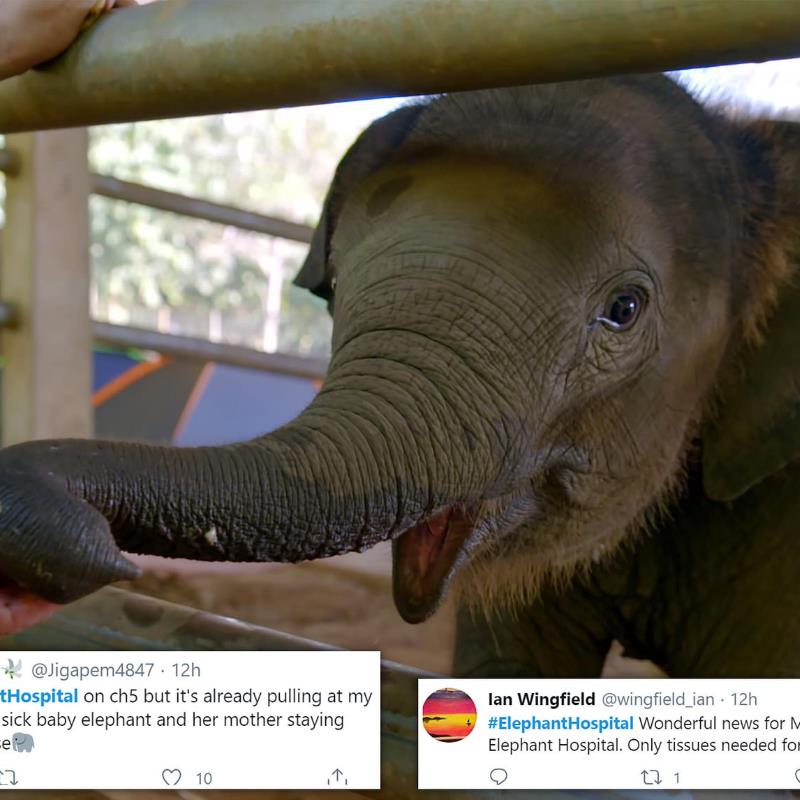Open the blue Hospital hashtag in left tweet

point(39,696)
